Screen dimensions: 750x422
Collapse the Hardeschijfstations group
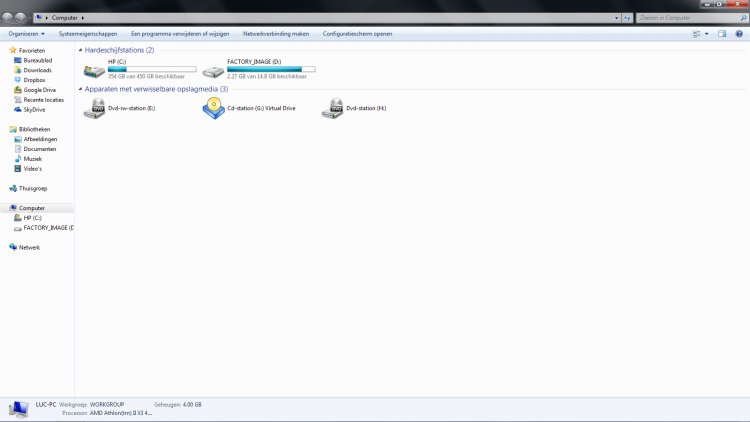pos(80,50)
